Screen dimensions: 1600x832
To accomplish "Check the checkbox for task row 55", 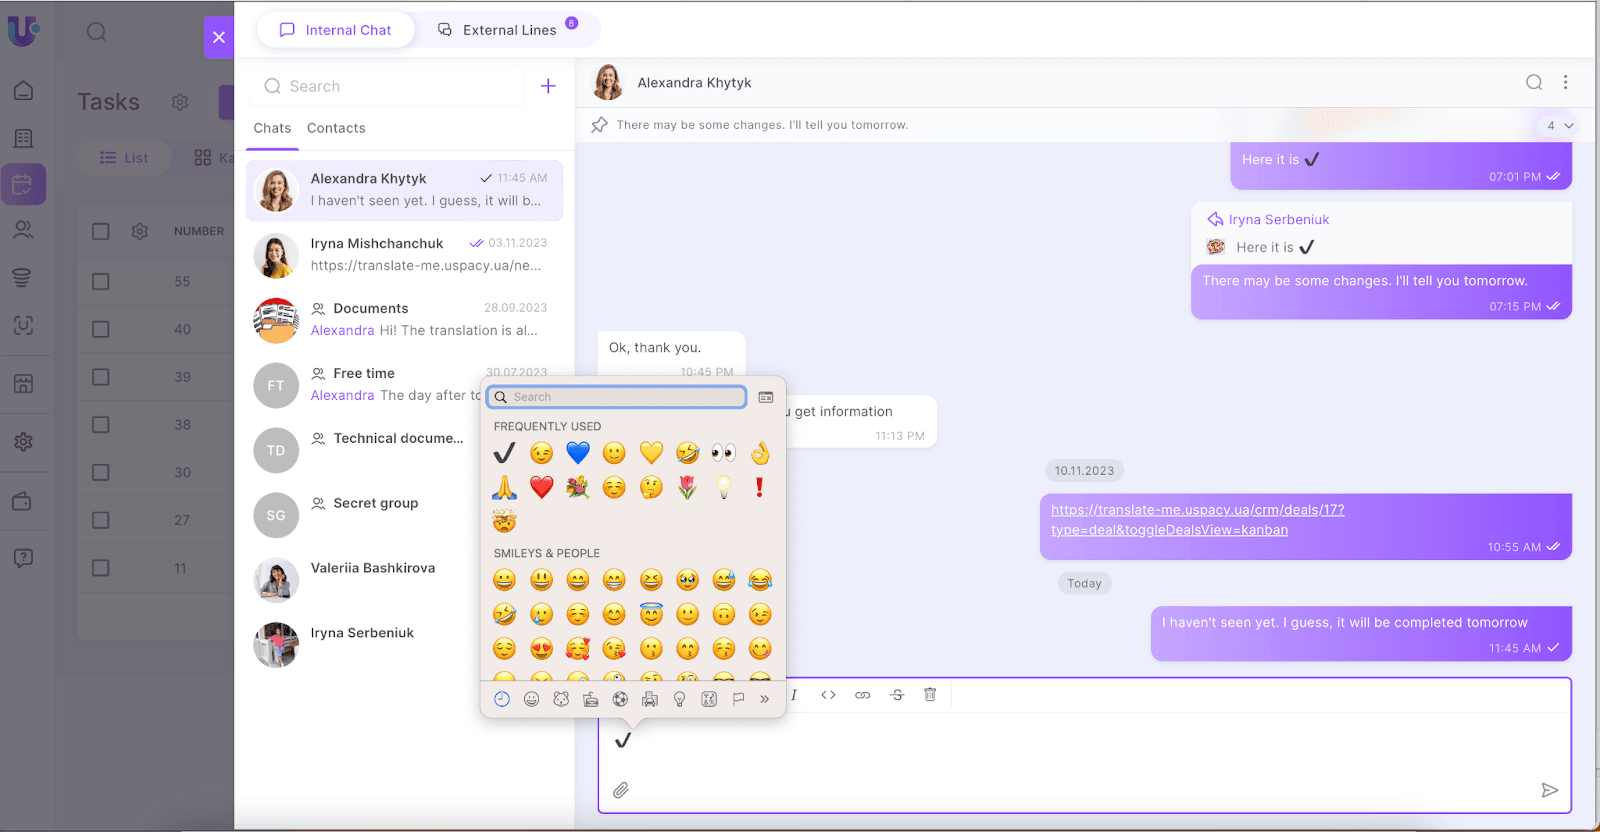I will coord(101,282).
